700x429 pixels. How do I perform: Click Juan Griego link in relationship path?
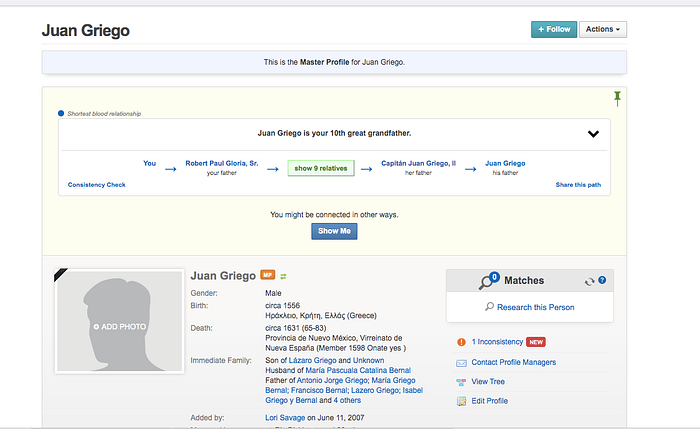(x=505, y=163)
